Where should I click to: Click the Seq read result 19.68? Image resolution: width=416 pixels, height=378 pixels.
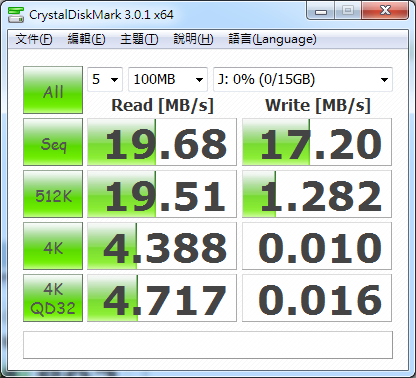click(162, 142)
